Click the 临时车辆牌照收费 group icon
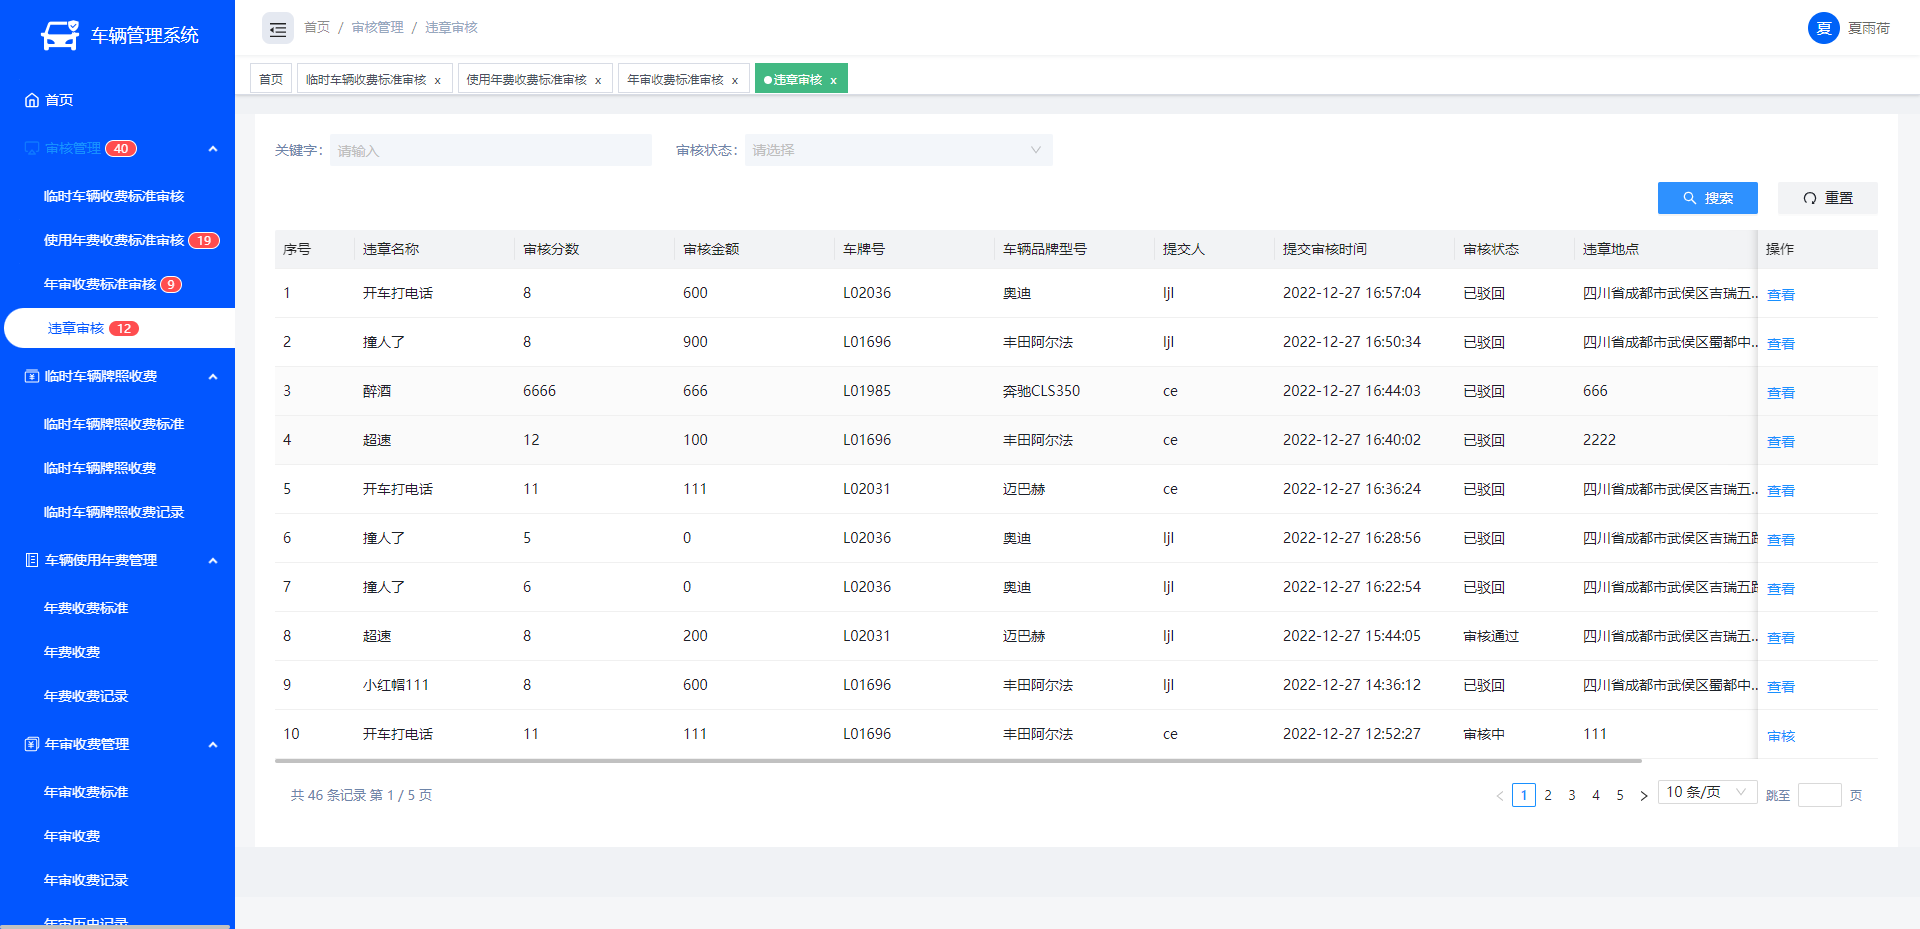Viewport: 1920px width, 929px height. point(32,376)
